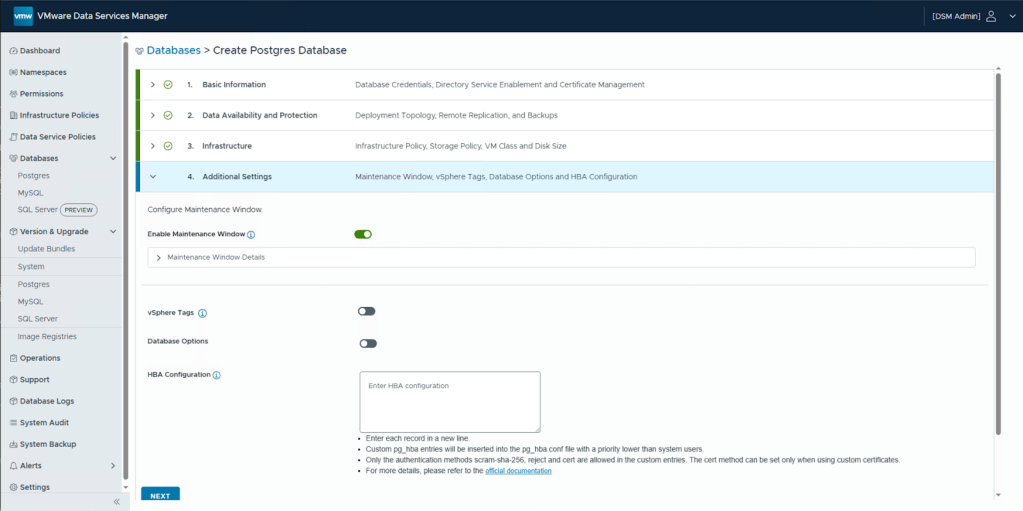1023x511 pixels.
Task: Click the Infrastructure step title
Action: click(x=227, y=146)
